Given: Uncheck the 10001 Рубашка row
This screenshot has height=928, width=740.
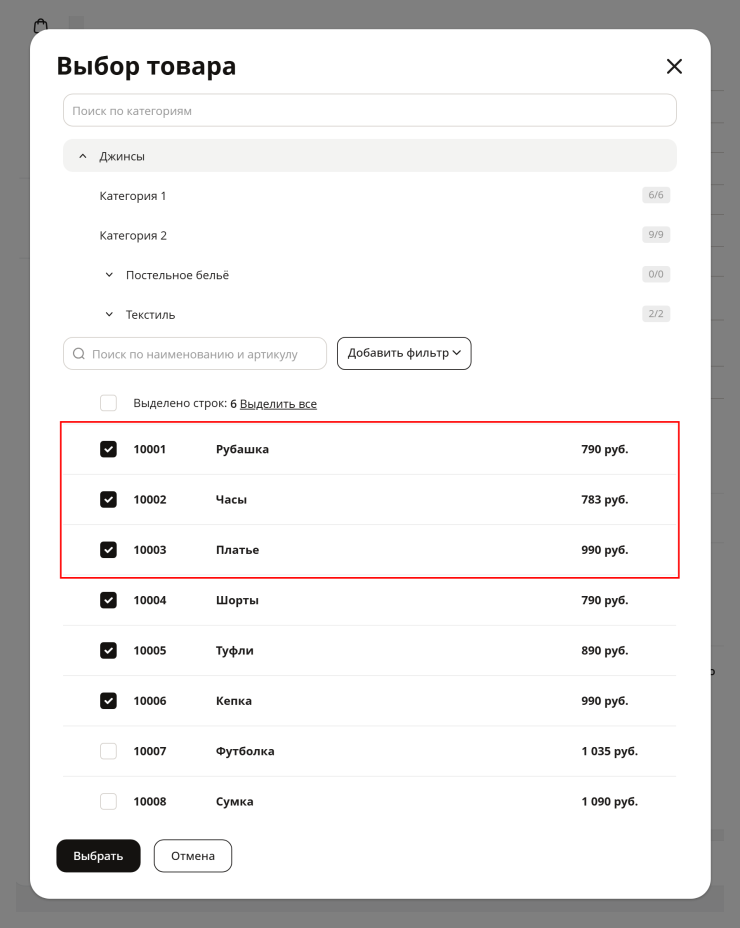Looking at the screenshot, I should pos(108,449).
